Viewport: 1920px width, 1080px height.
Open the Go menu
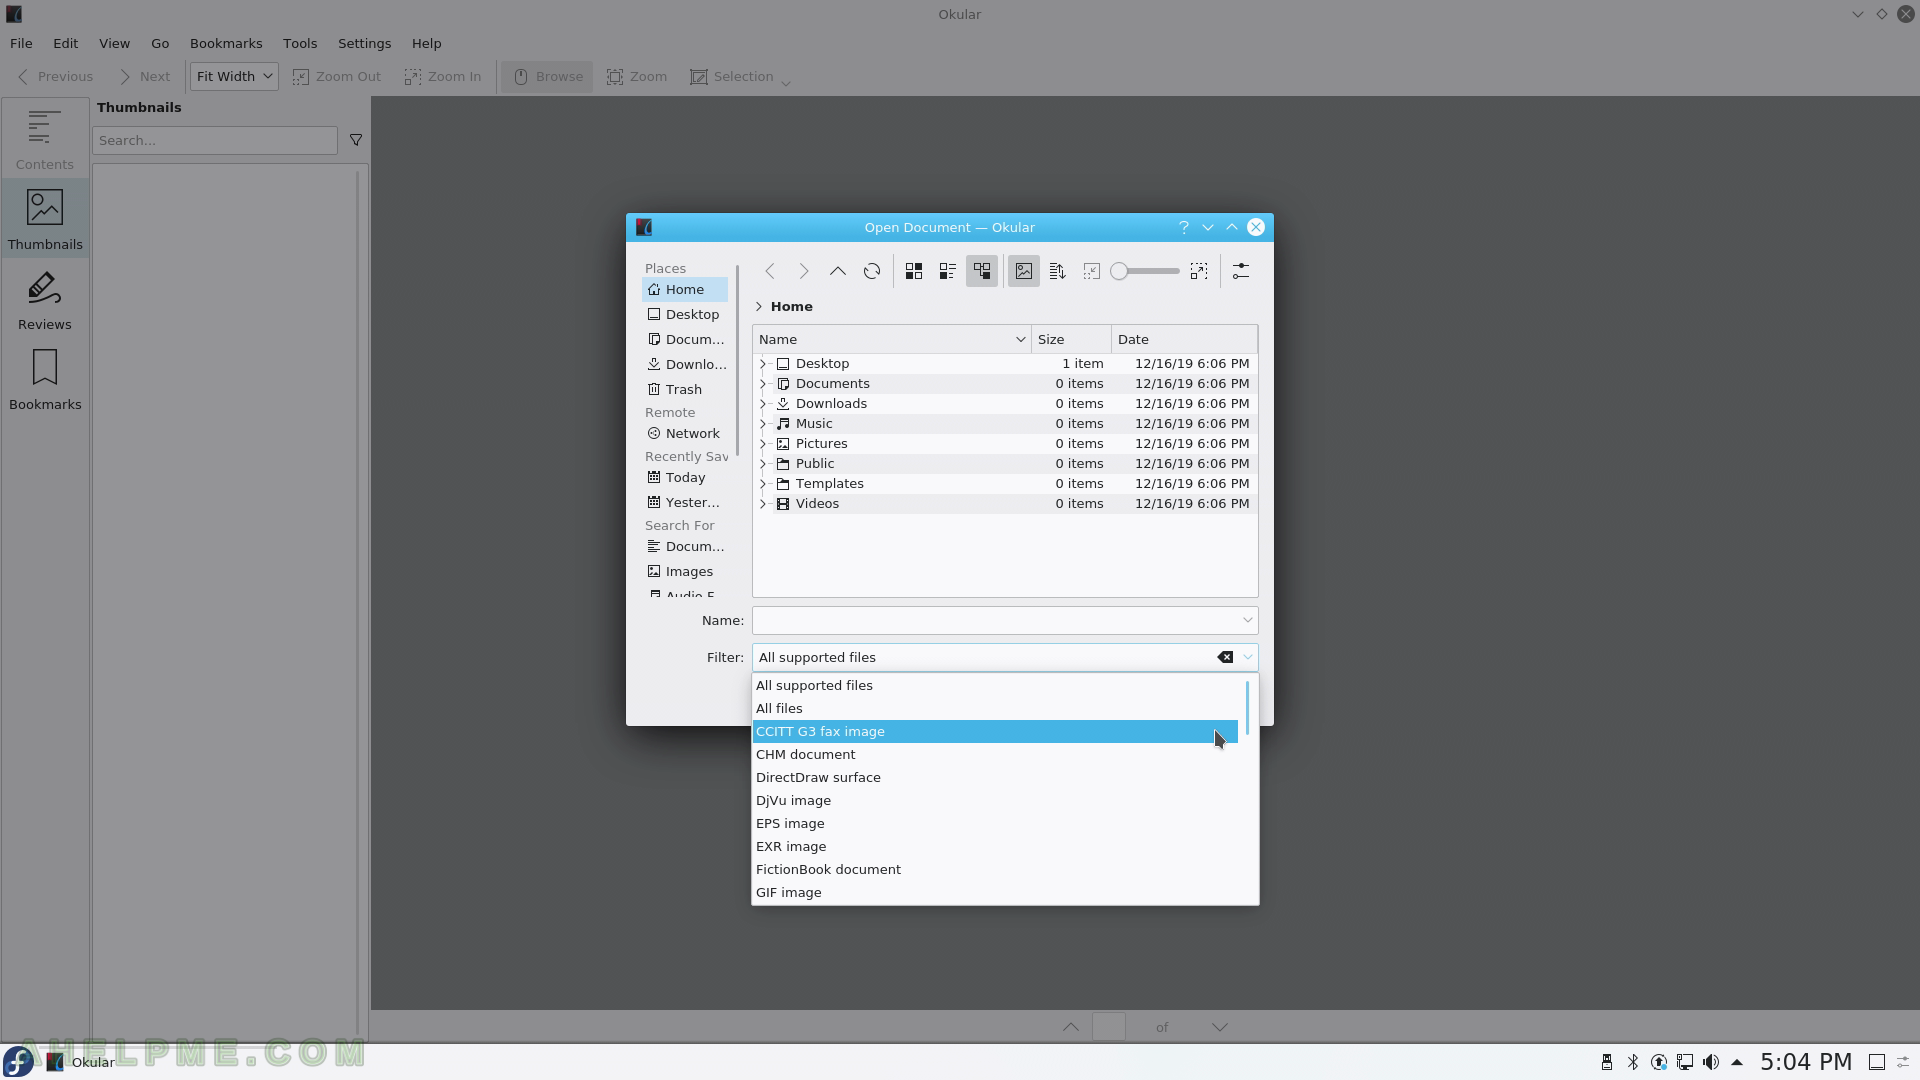(160, 43)
